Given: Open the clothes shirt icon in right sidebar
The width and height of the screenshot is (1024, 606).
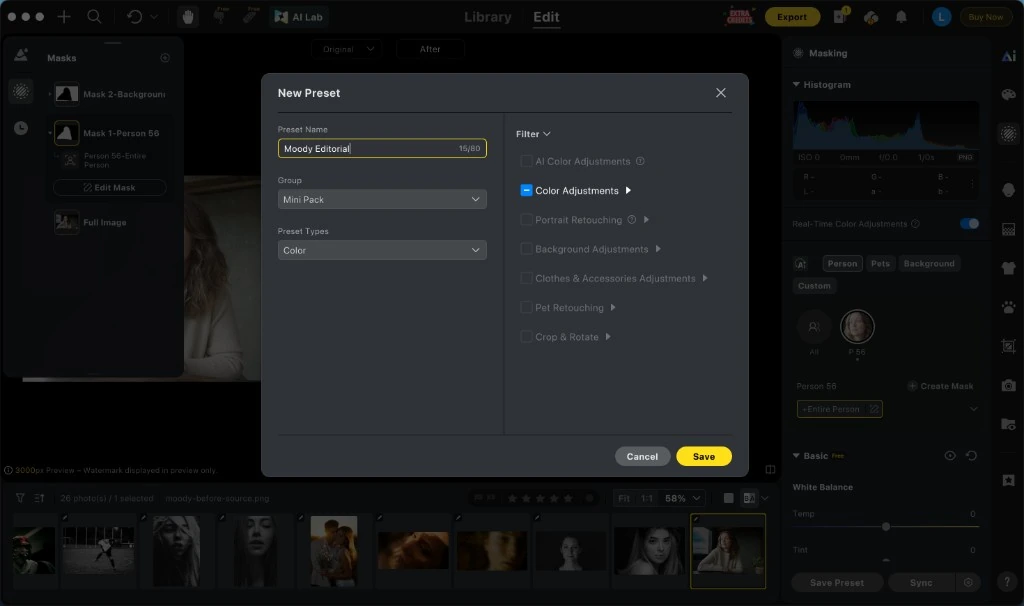Looking at the screenshot, I should pos(1008,268).
